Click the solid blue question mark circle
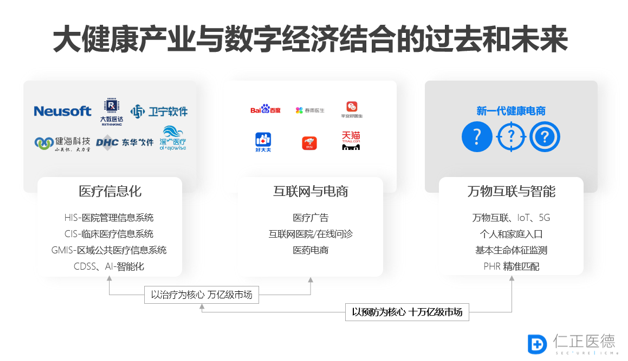Screen dimensions: 628x361 point(477,137)
